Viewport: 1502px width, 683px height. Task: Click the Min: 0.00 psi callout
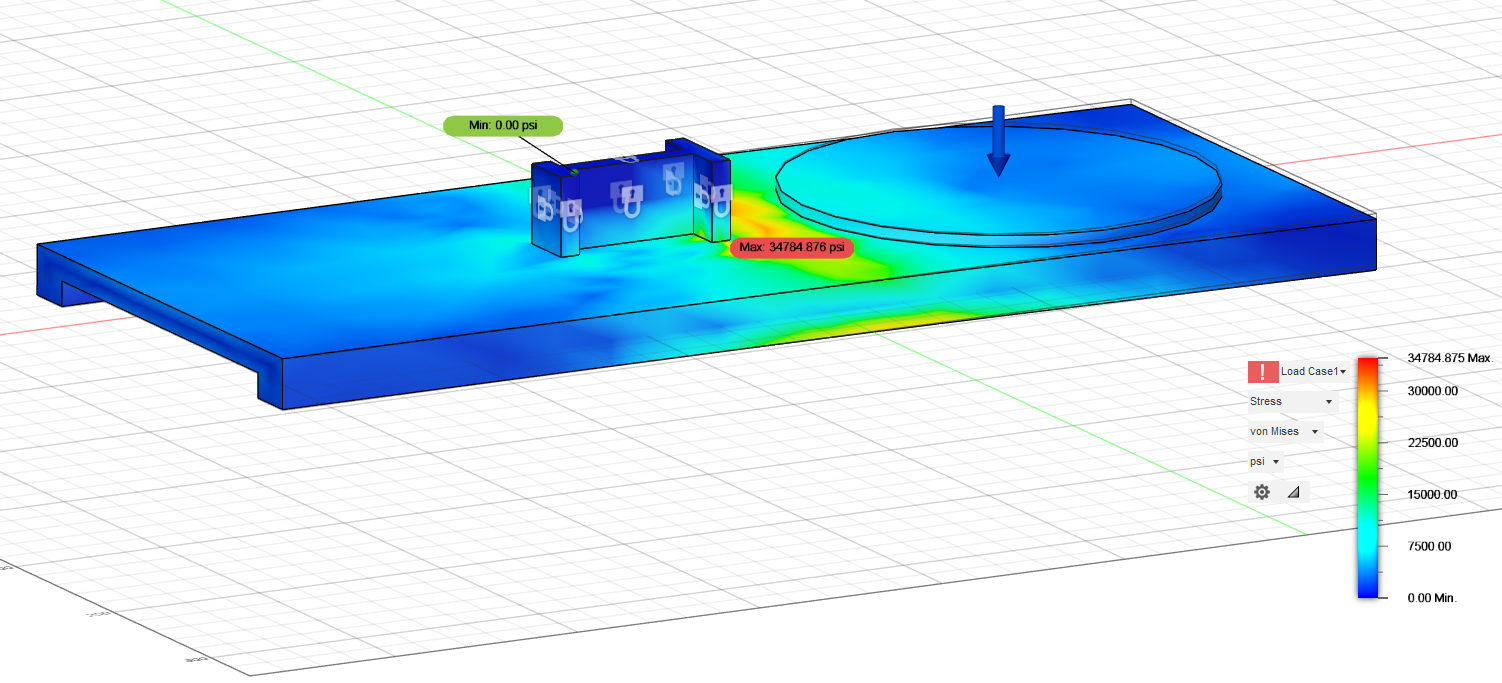pyautogui.click(x=503, y=125)
